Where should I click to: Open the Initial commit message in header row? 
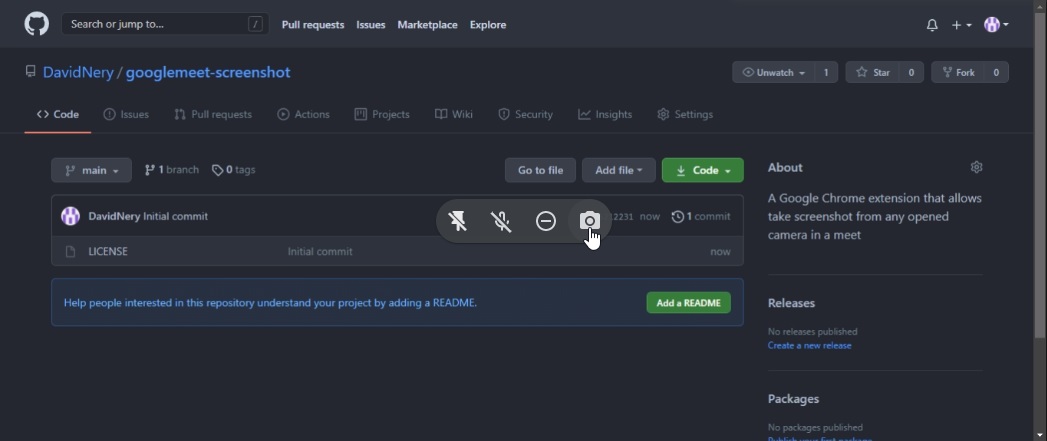point(176,216)
